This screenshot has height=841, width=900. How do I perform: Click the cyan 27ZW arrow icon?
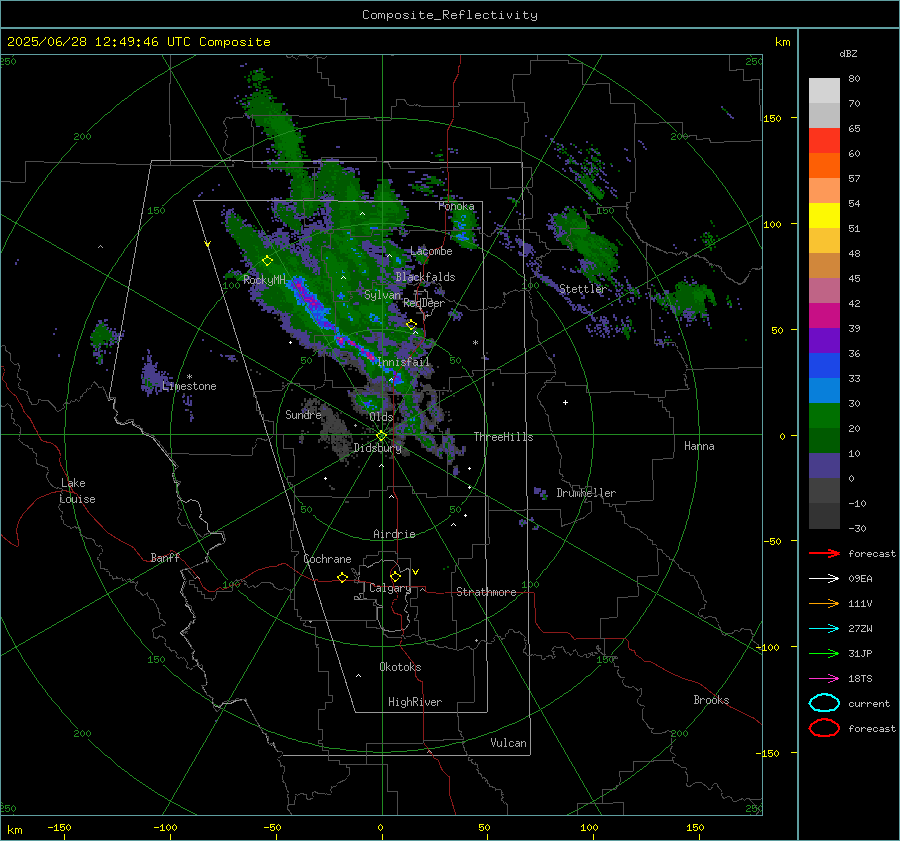click(824, 629)
